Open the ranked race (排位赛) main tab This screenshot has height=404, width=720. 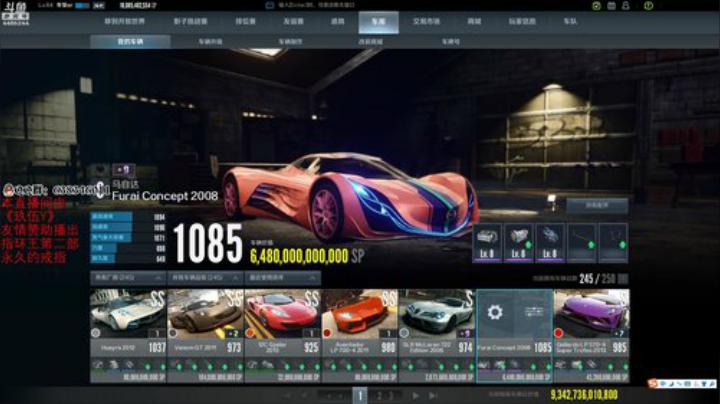tap(246, 22)
